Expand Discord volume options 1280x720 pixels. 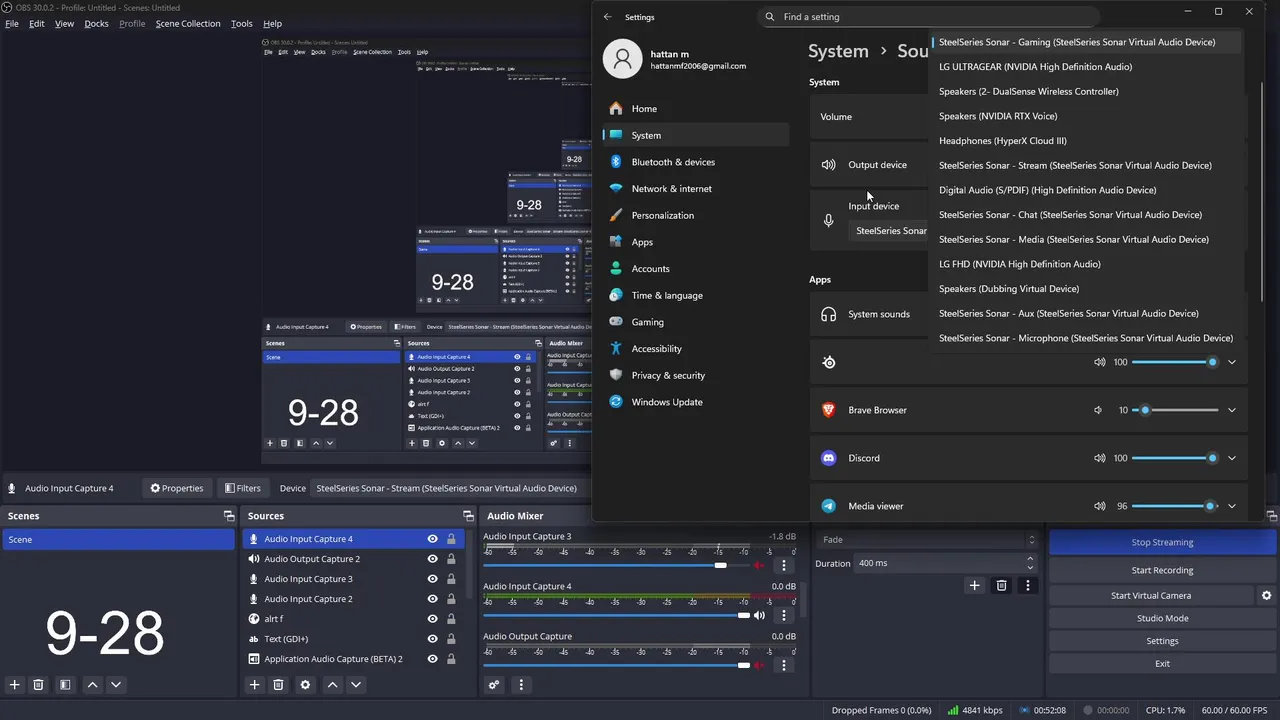click(1232, 458)
